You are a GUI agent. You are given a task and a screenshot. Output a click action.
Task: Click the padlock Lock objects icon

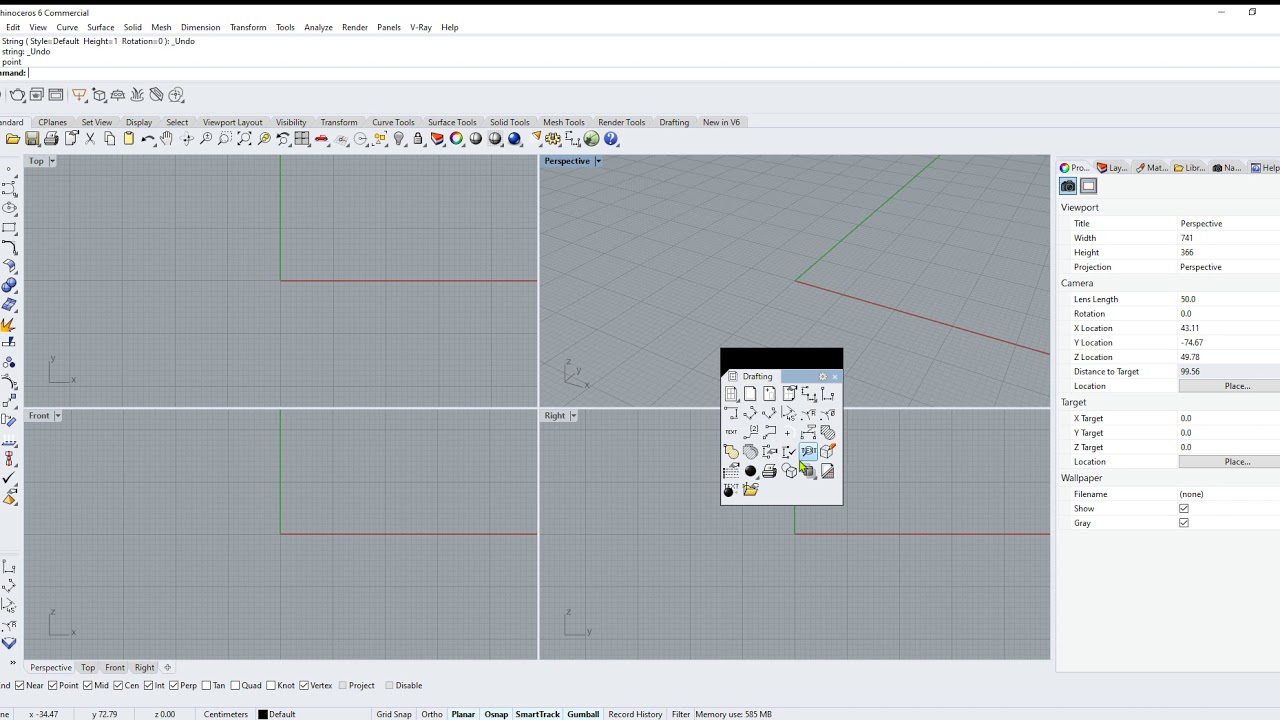tap(418, 139)
